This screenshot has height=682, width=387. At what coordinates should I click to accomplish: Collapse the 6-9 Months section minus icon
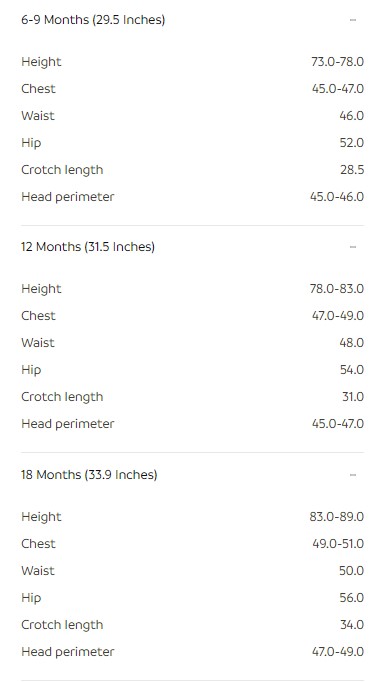pyautogui.click(x=353, y=20)
